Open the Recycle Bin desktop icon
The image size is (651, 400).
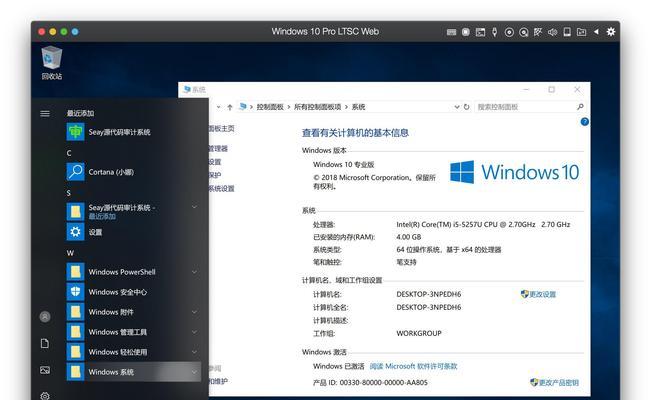(x=51, y=63)
